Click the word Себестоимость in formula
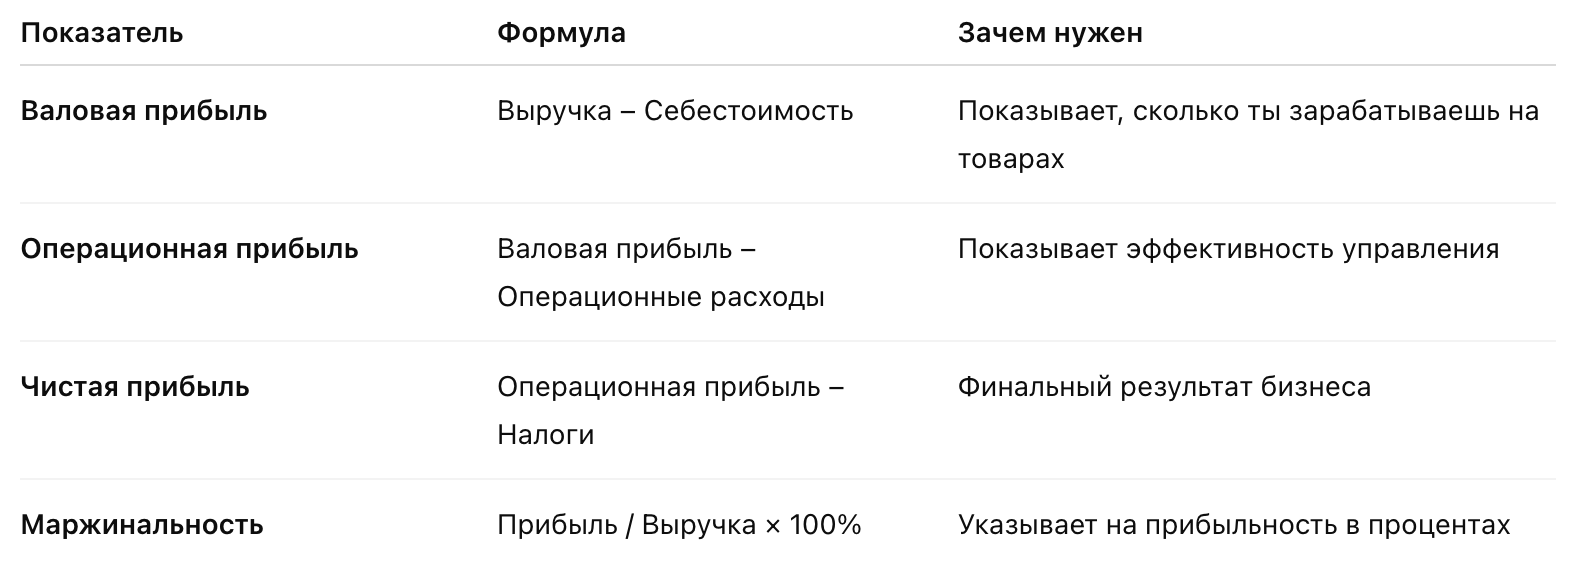Screen dimensions: 1584x568 coord(749,111)
